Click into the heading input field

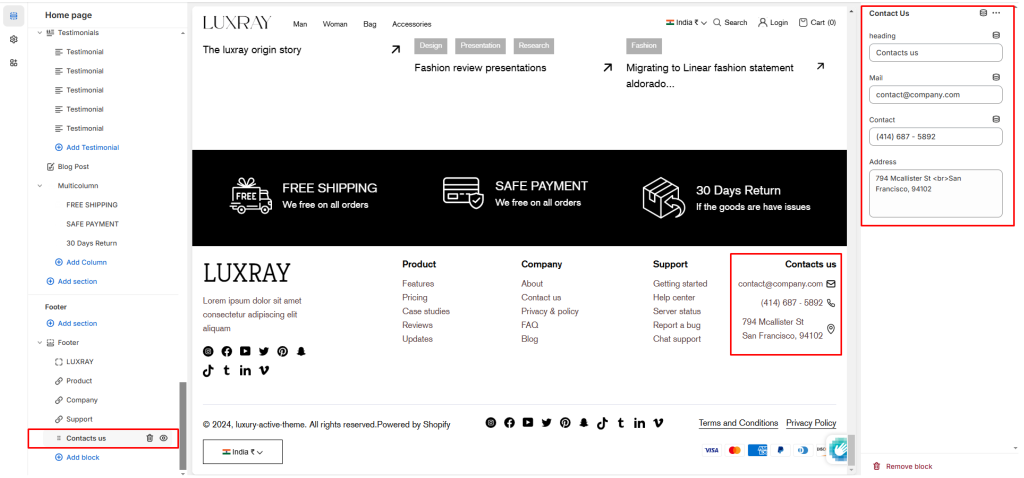(935, 53)
